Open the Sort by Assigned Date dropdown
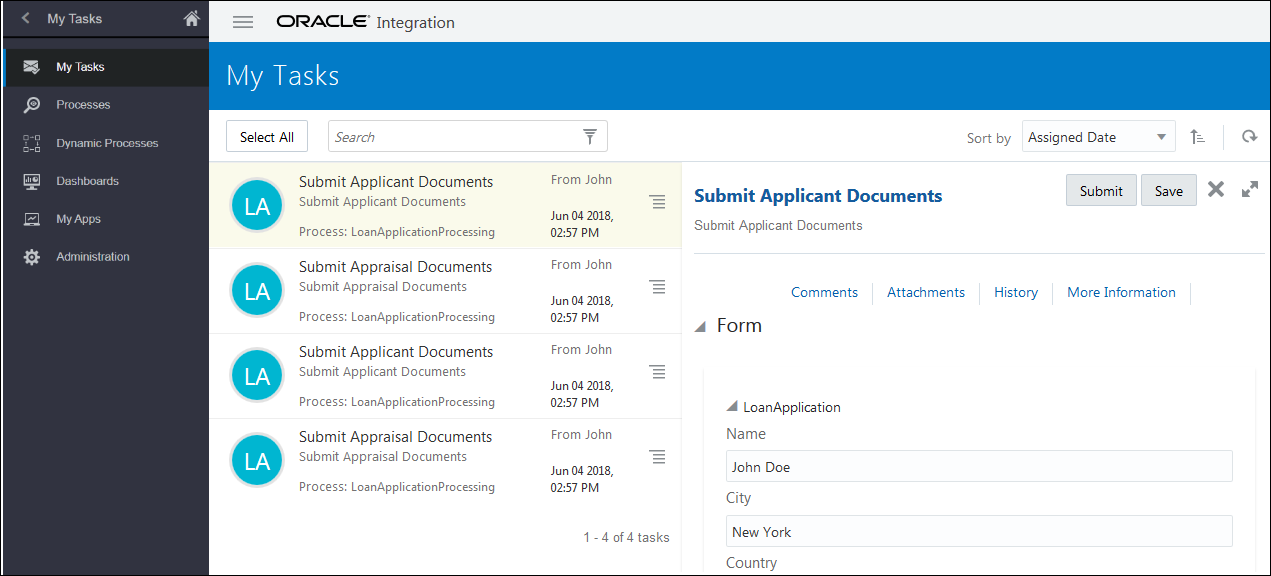 (1099, 137)
